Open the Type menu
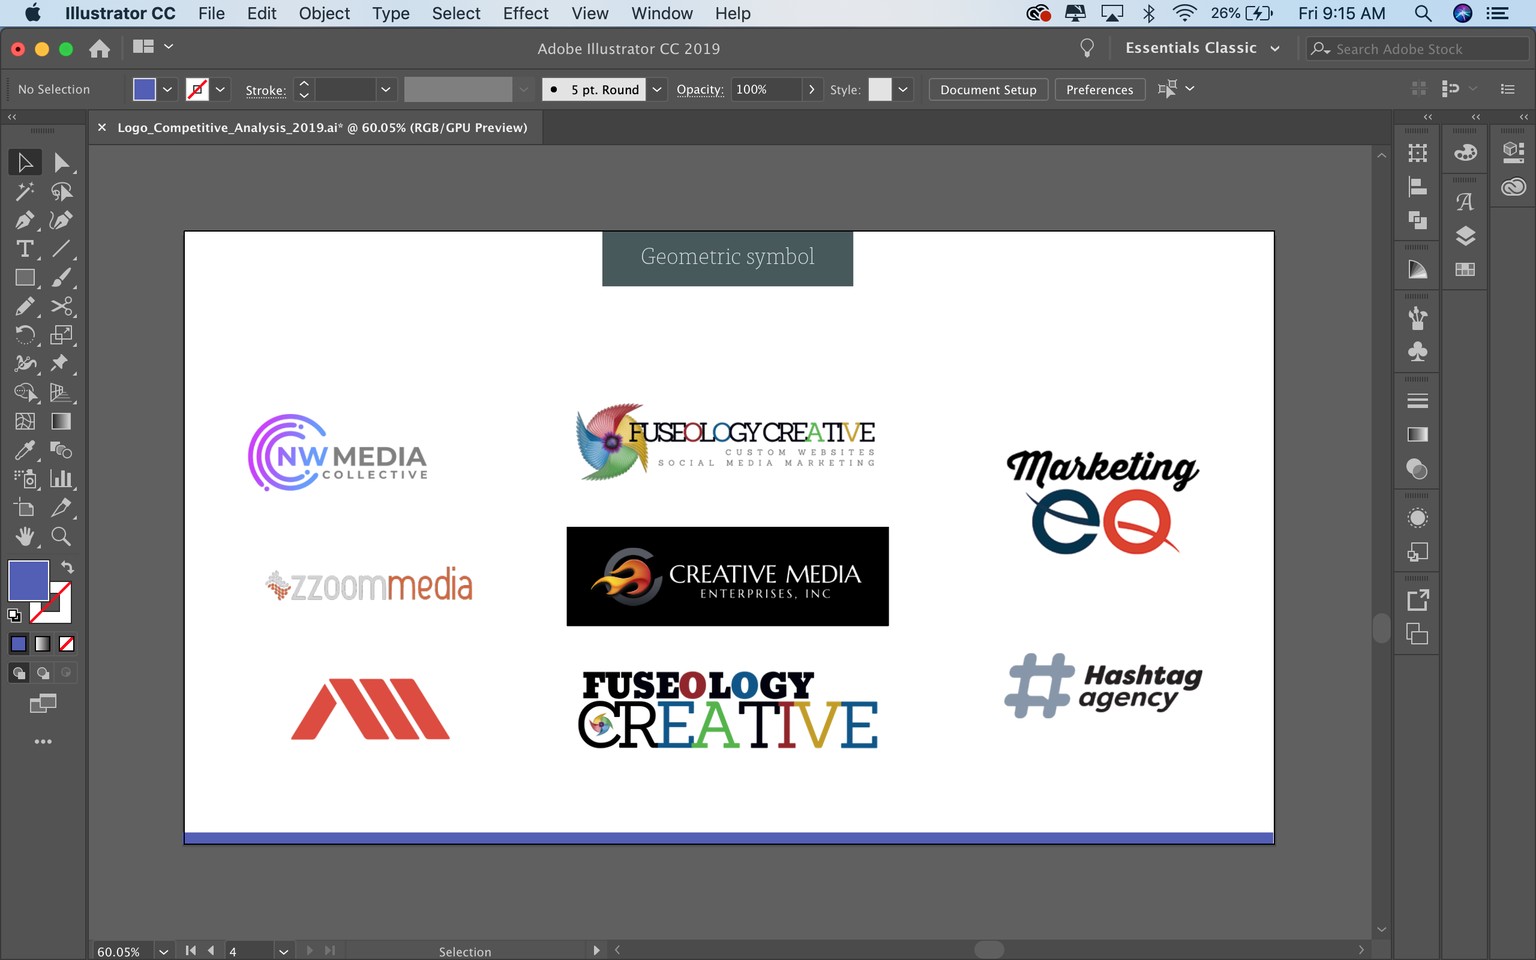Viewport: 1536px width, 960px height. pos(391,13)
